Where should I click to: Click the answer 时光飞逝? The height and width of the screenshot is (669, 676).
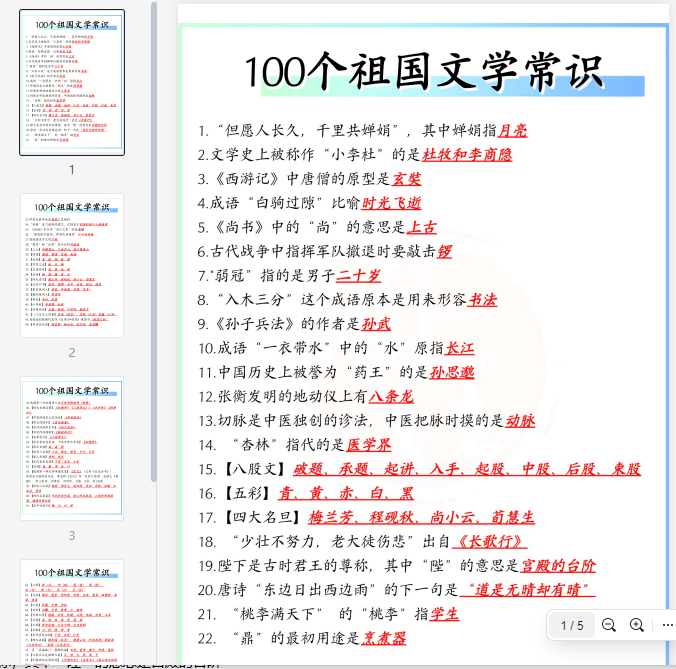click(x=391, y=203)
